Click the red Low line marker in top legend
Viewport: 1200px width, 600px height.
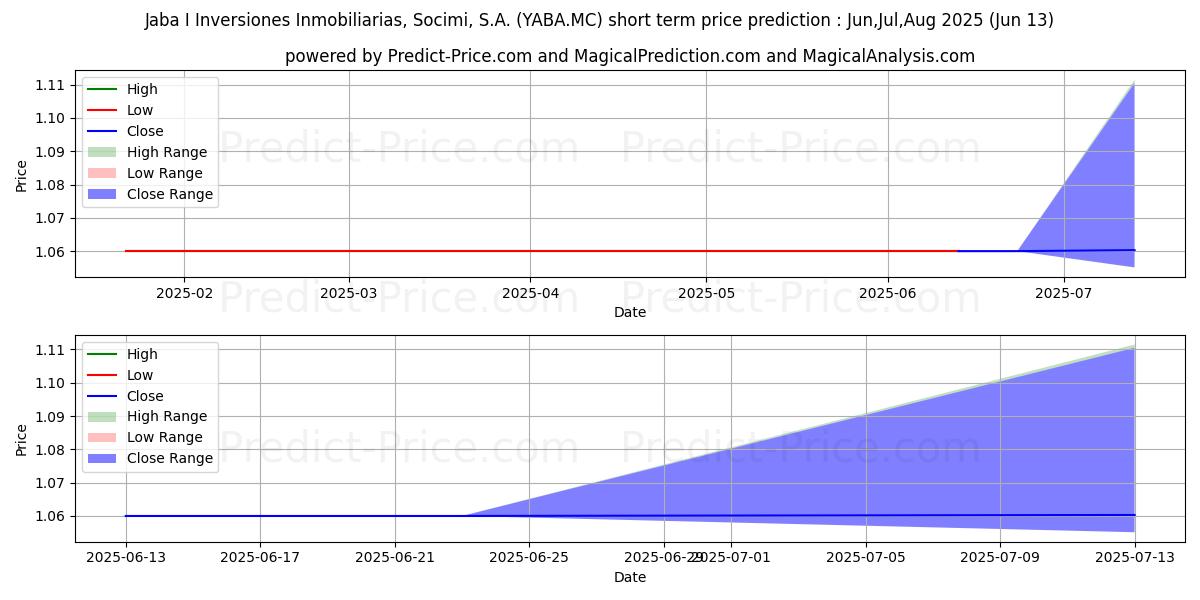click(102, 110)
